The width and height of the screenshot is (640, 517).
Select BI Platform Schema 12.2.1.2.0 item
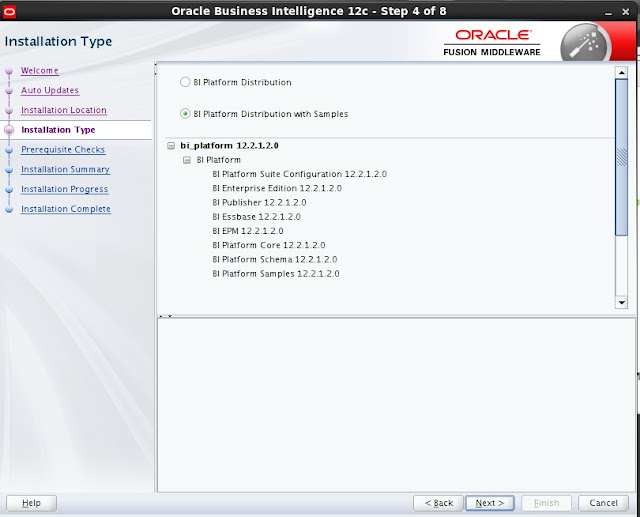[275, 260]
